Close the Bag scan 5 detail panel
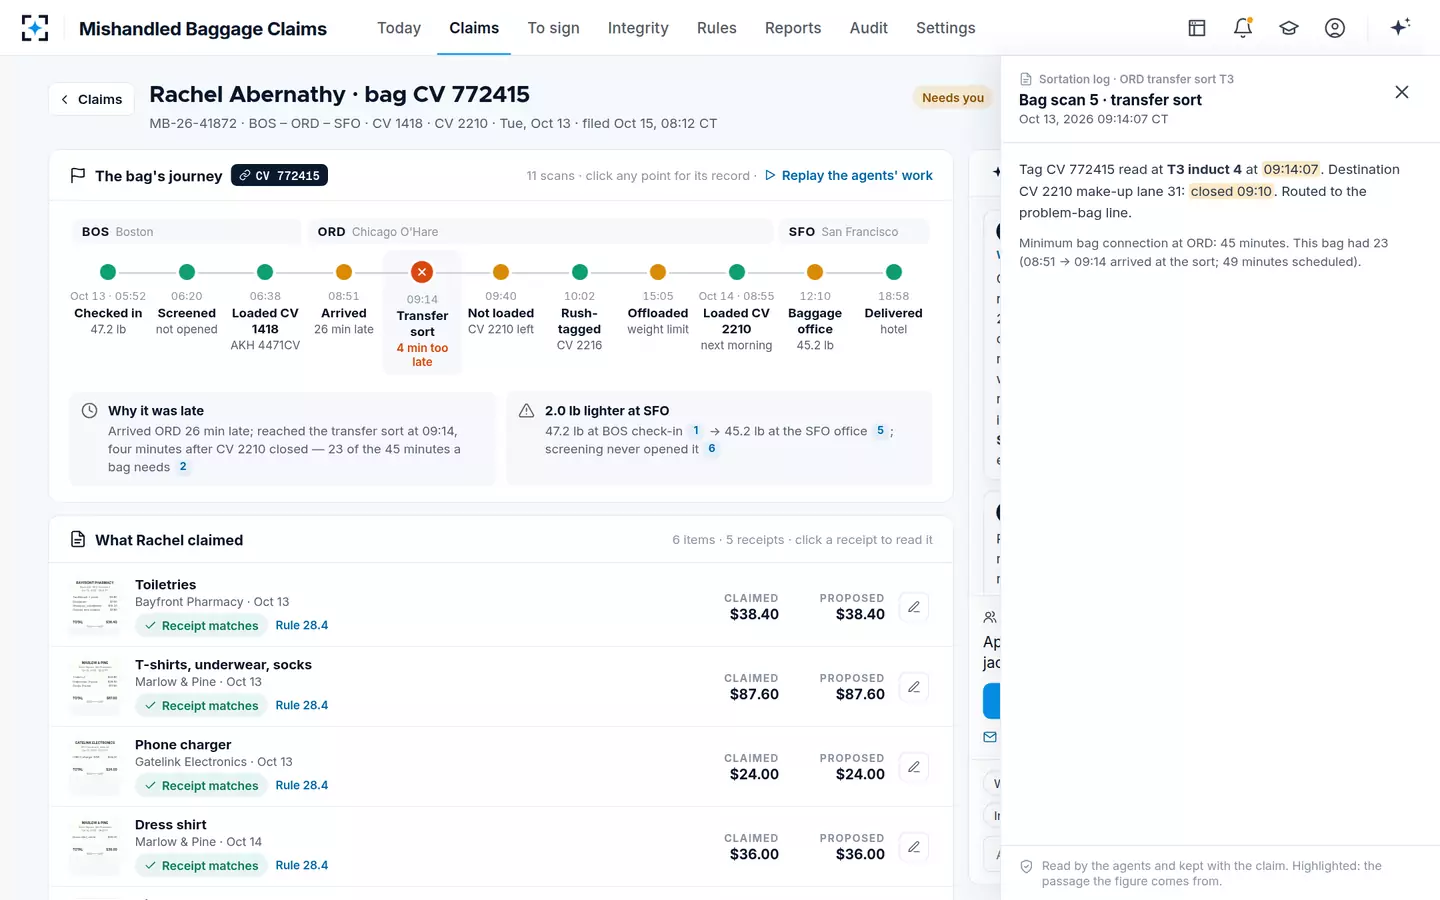Viewport: 1440px width, 900px height. click(1402, 92)
